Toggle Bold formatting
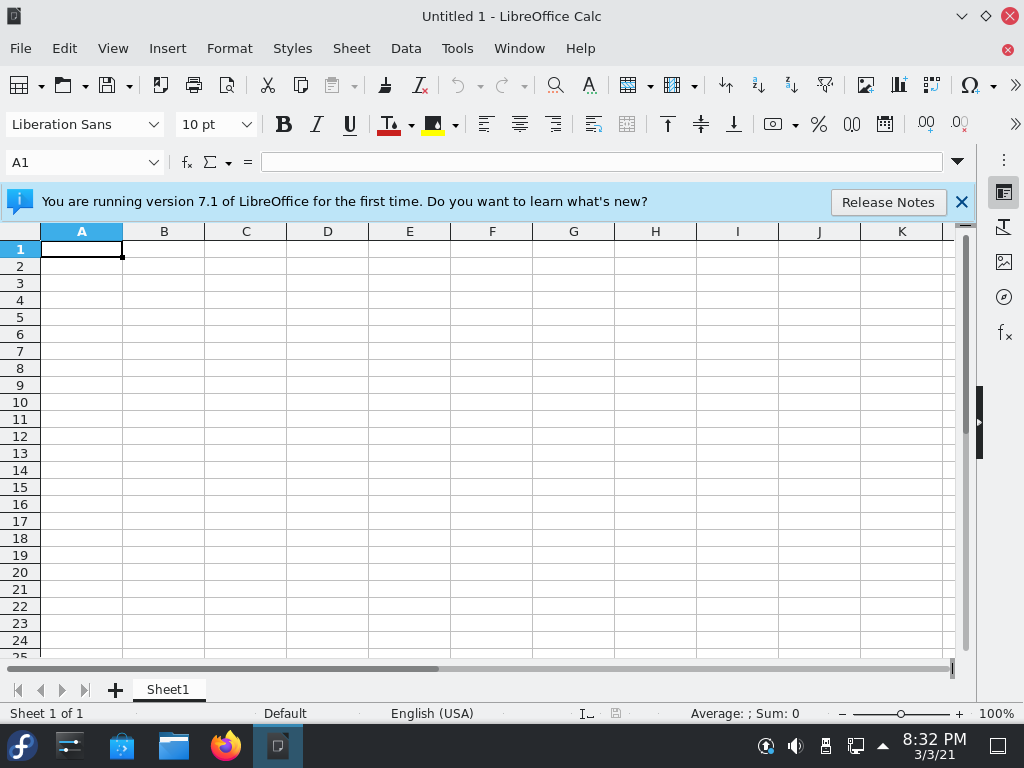This screenshot has width=1024, height=768. tap(283, 124)
